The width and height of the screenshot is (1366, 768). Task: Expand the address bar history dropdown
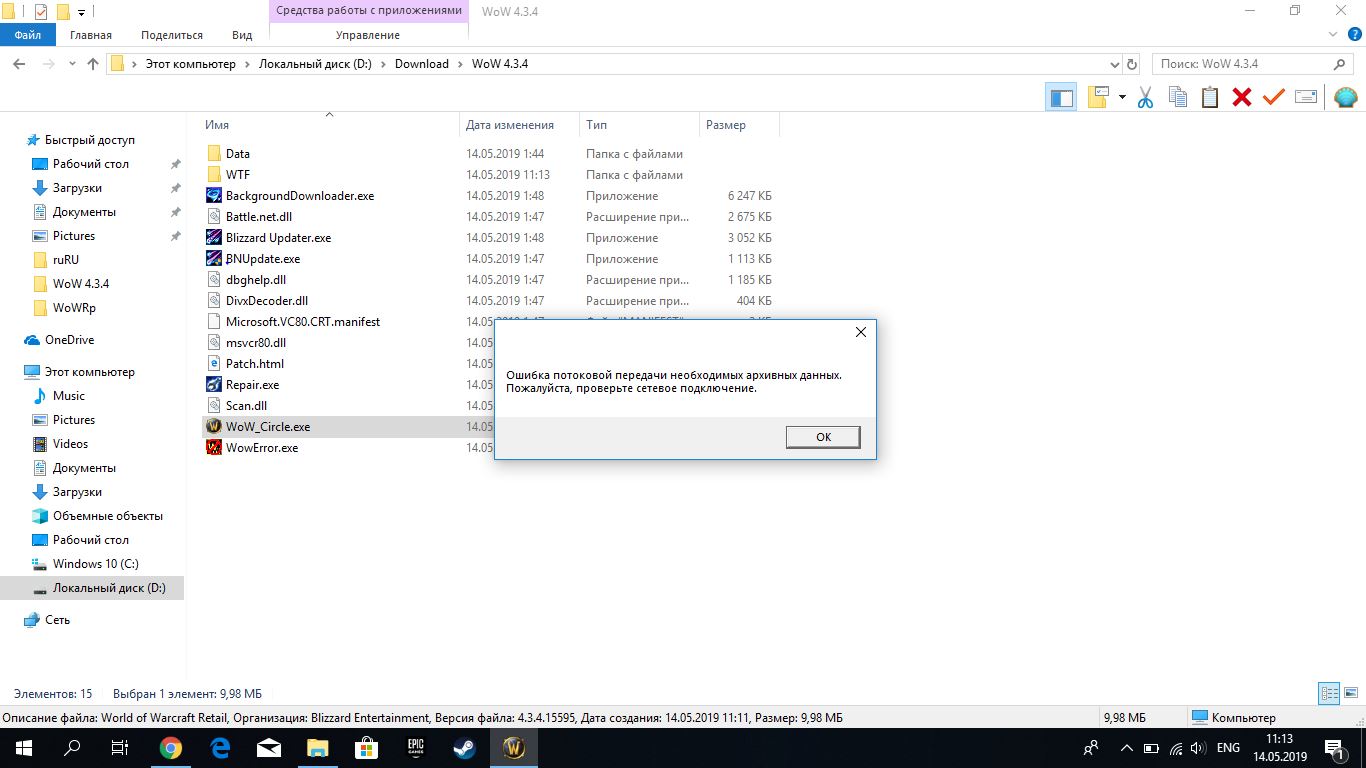[1117, 64]
